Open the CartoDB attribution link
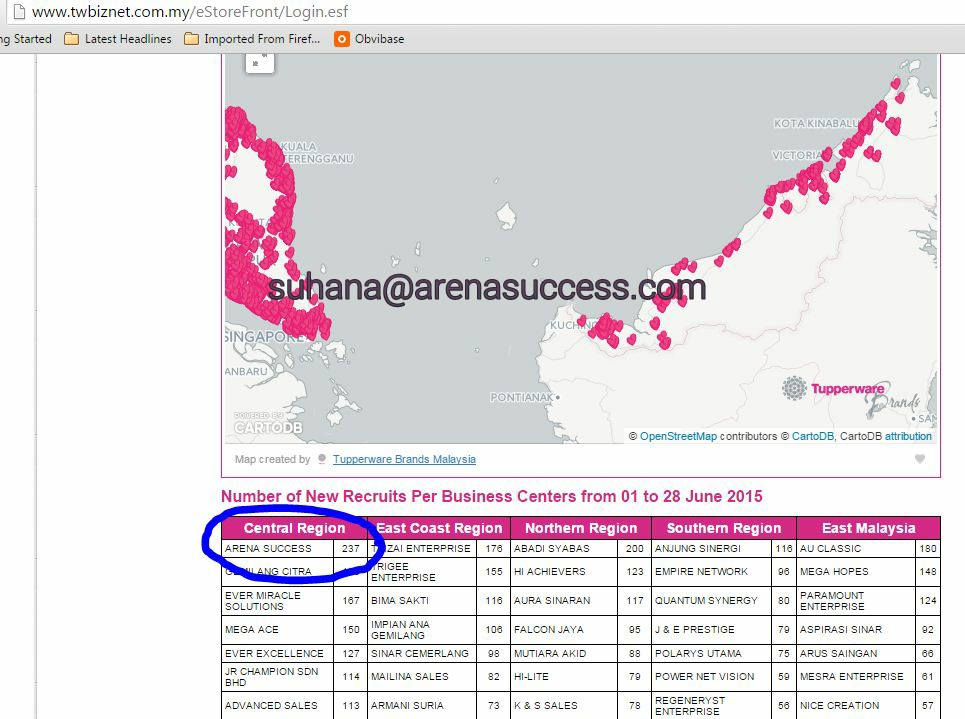965x719 pixels. (x=812, y=436)
